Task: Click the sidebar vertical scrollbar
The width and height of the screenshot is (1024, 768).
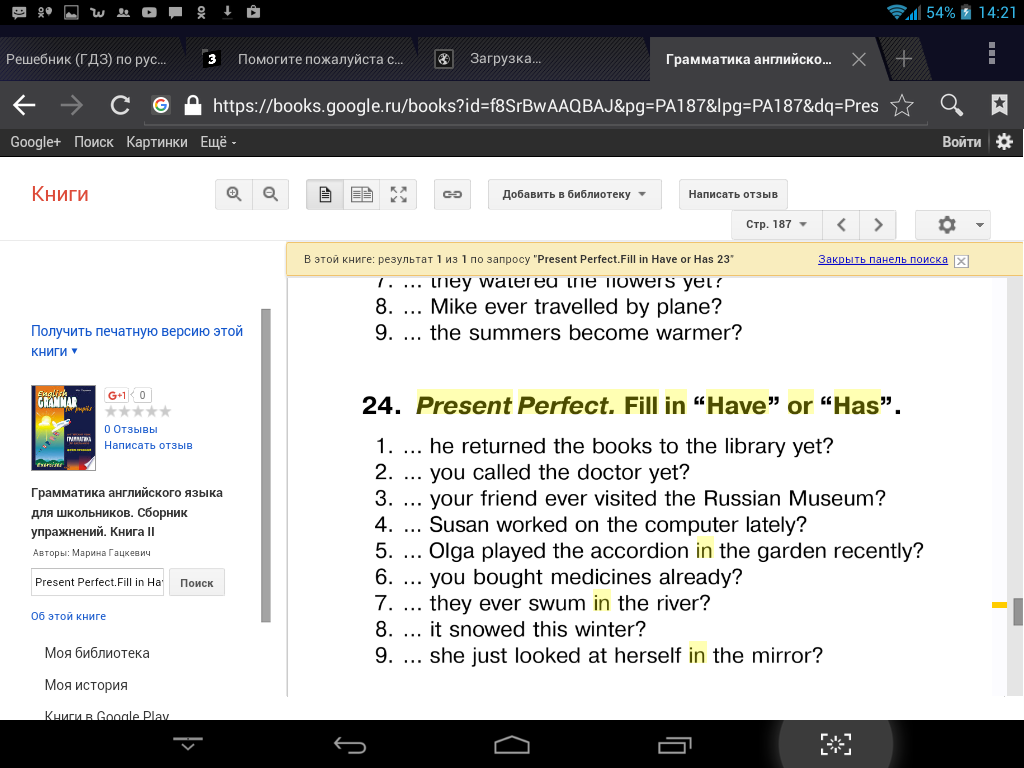Action: tap(266, 465)
